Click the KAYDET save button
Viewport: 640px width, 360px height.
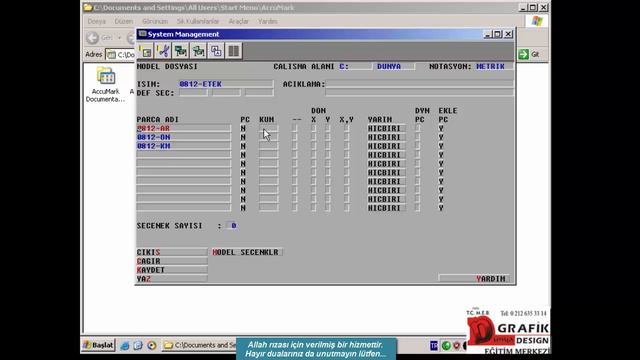pyautogui.click(x=172, y=270)
